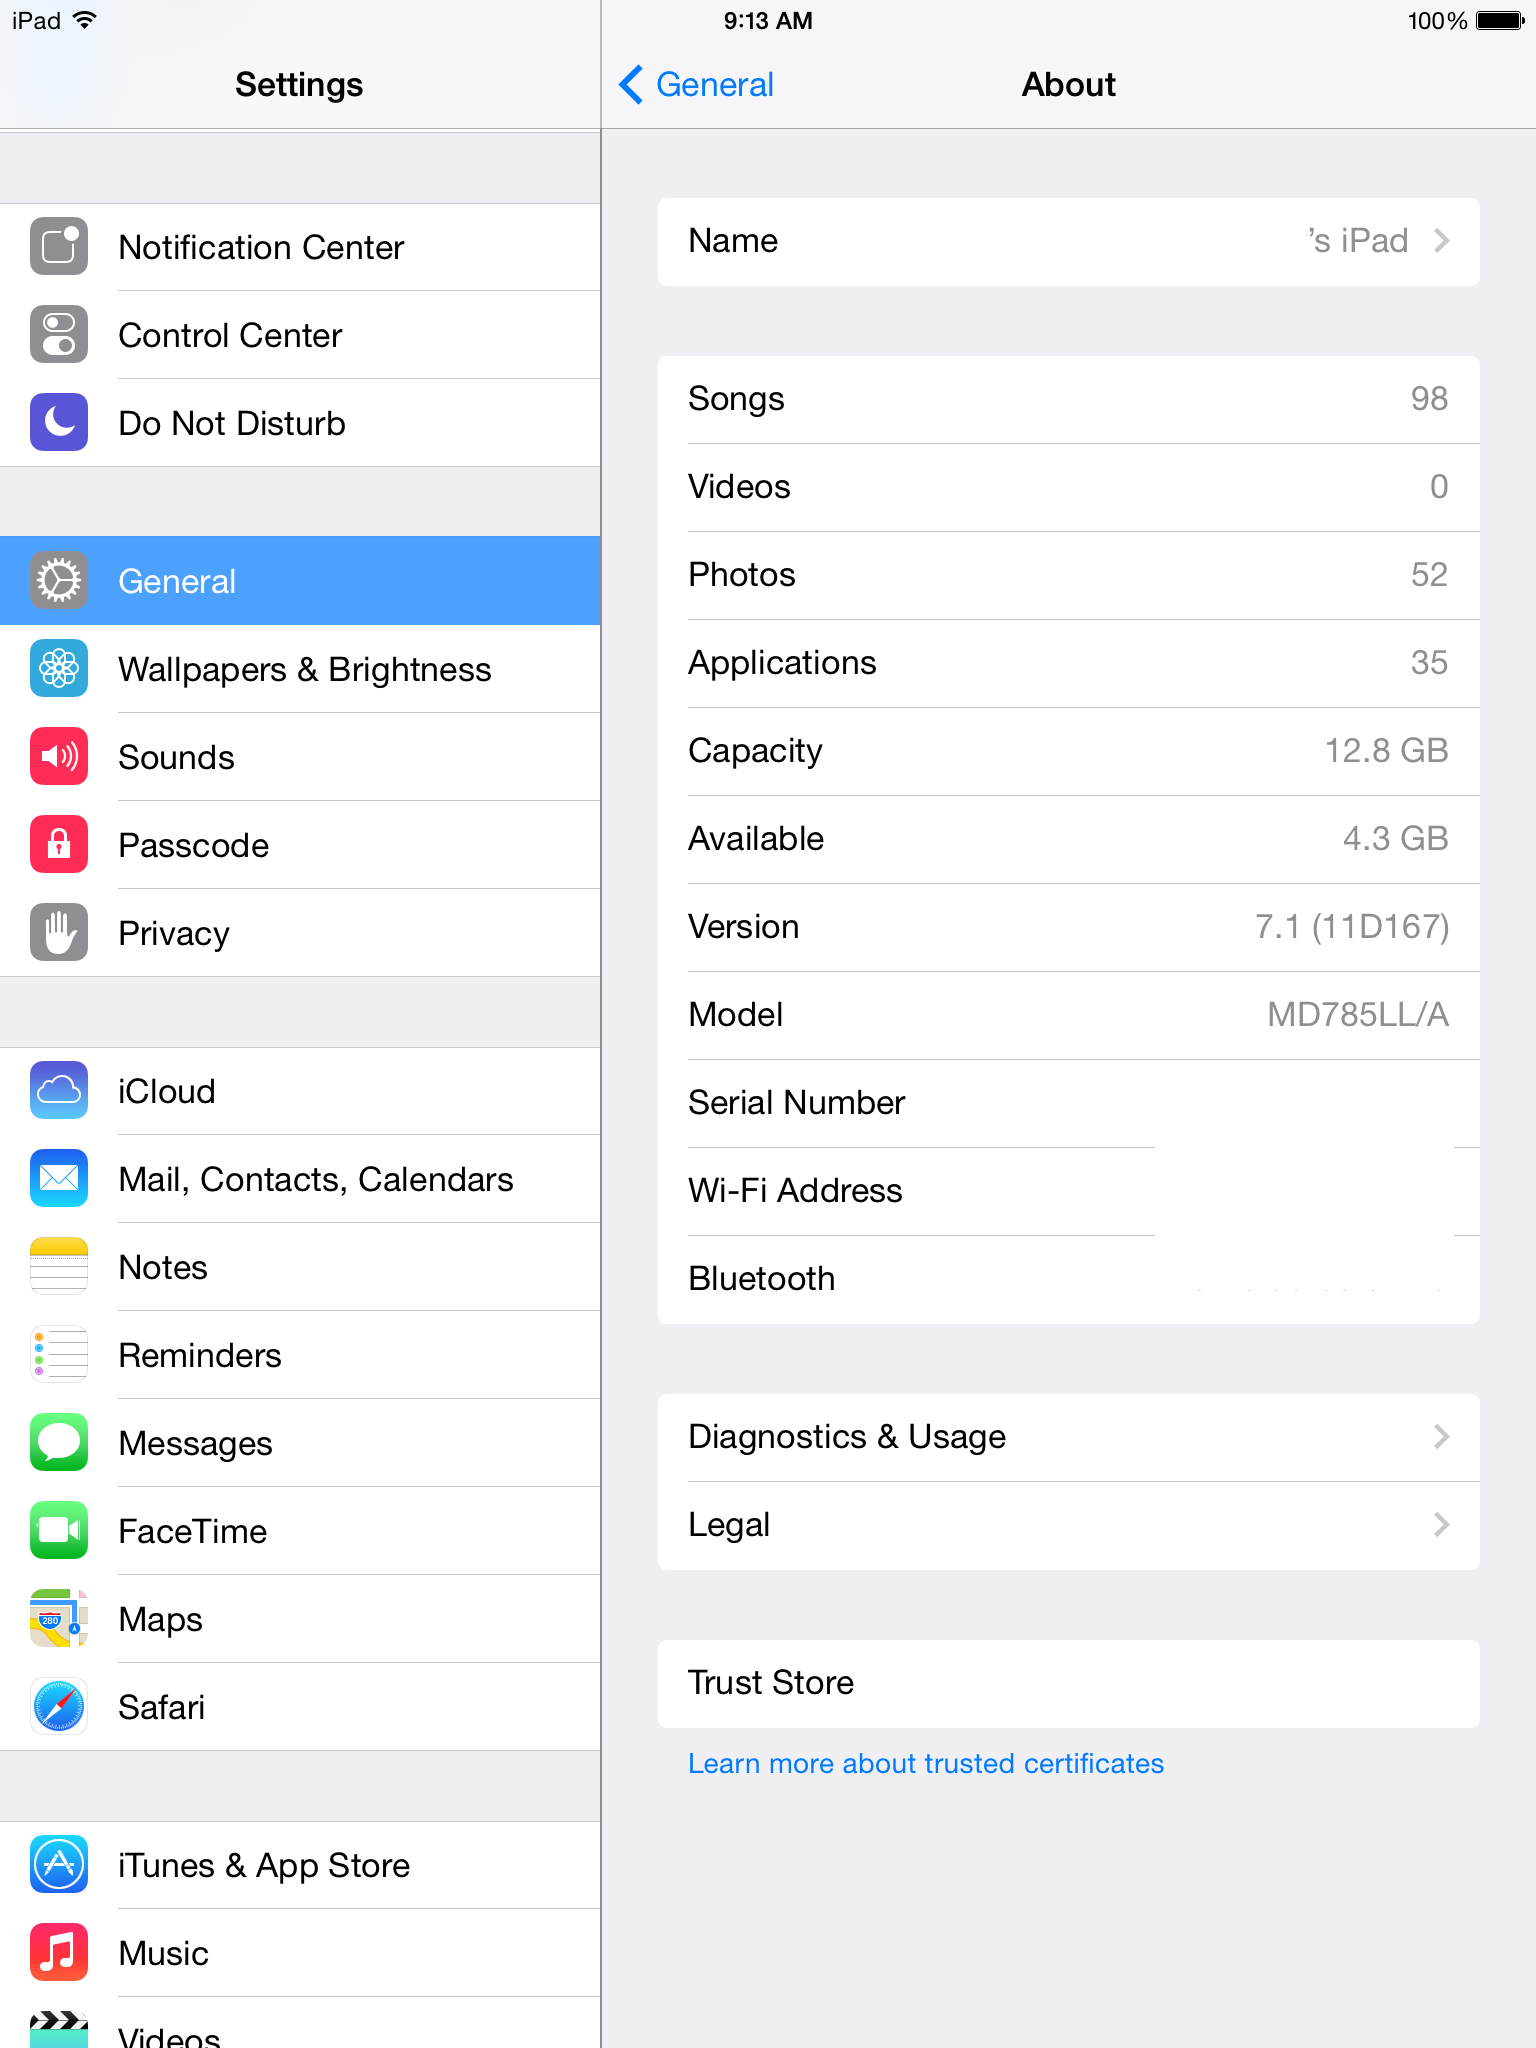Screen dimensions: 1536x2048
Task: Open the Maps app icon
Action: click(59, 1618)
